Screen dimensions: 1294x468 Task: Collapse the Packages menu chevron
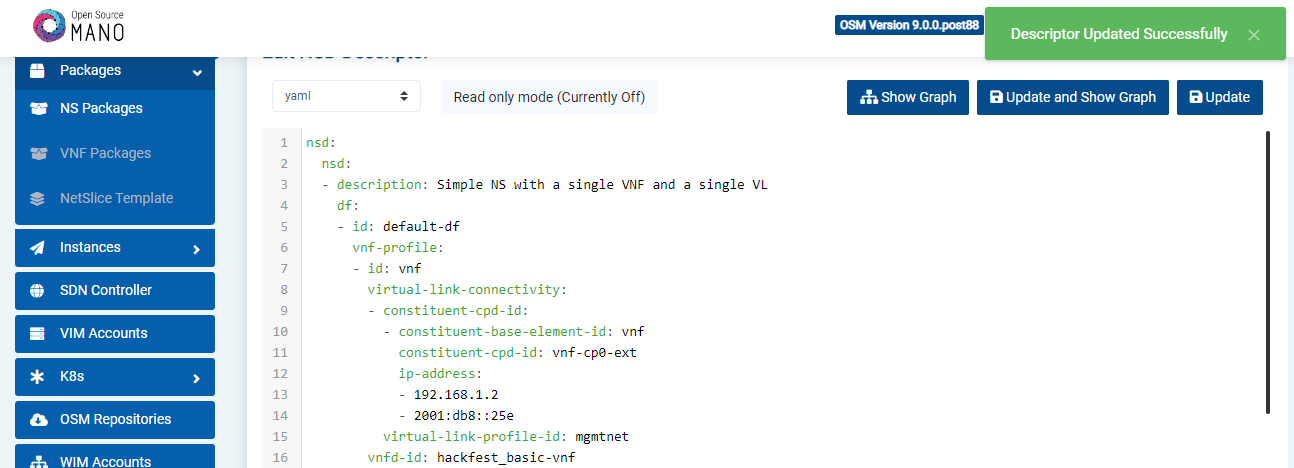point(197,72)
